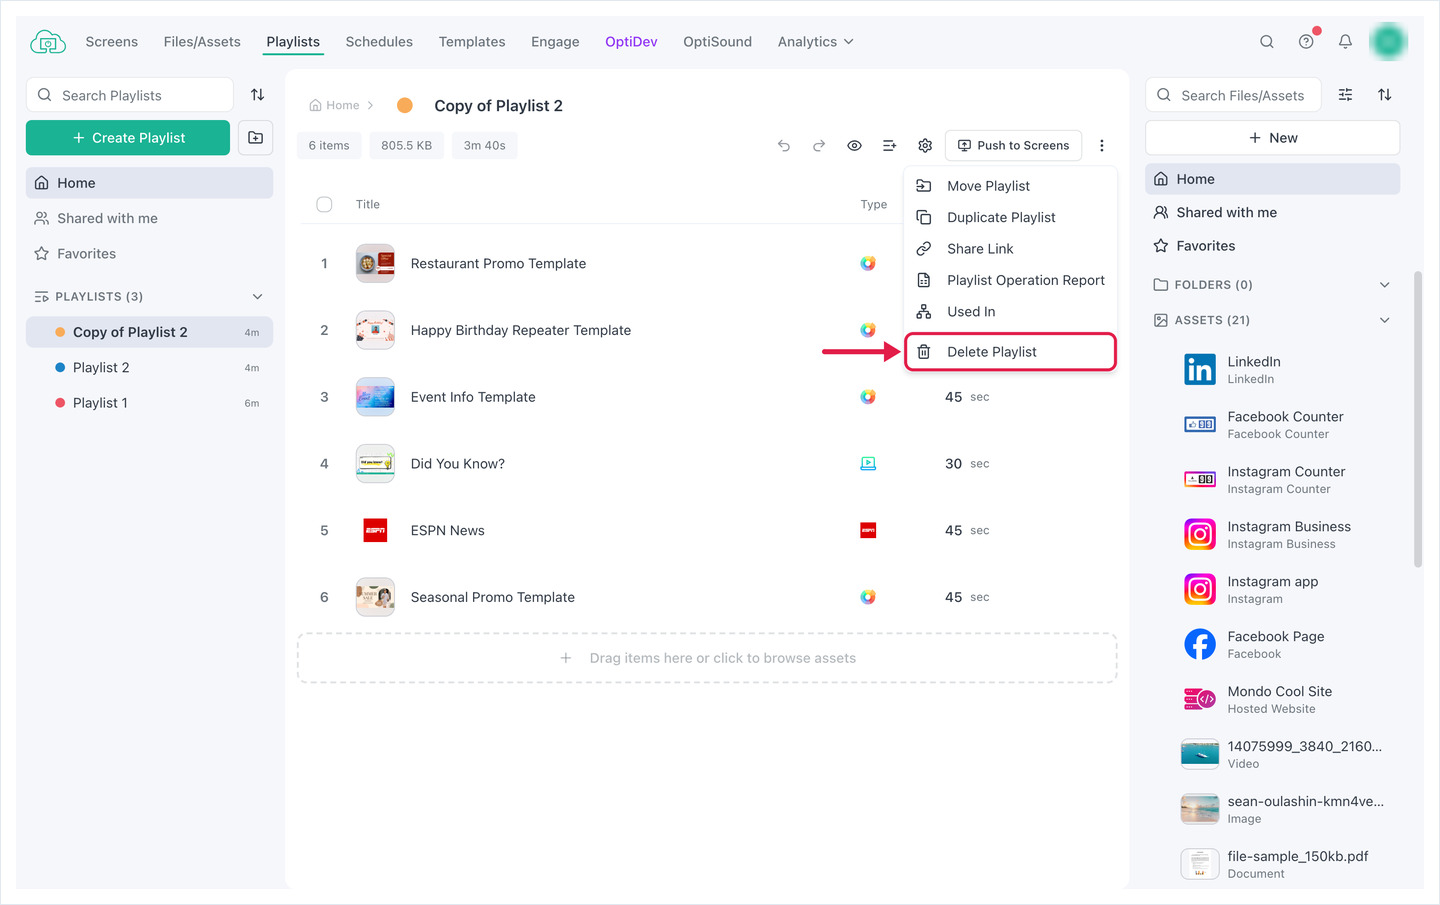
Task: Choose Delete Playlist from the menu
Action: coord(1010,352)
